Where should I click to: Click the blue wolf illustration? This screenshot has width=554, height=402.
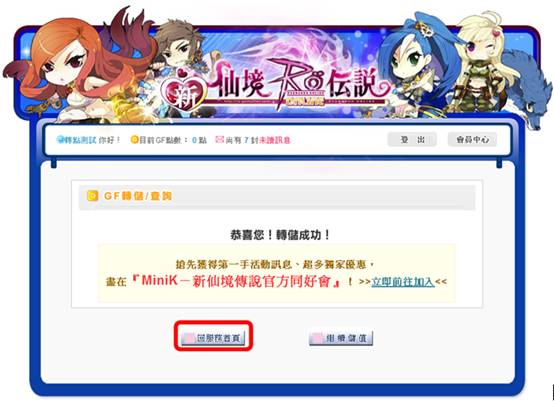click(x=530, y=90)
